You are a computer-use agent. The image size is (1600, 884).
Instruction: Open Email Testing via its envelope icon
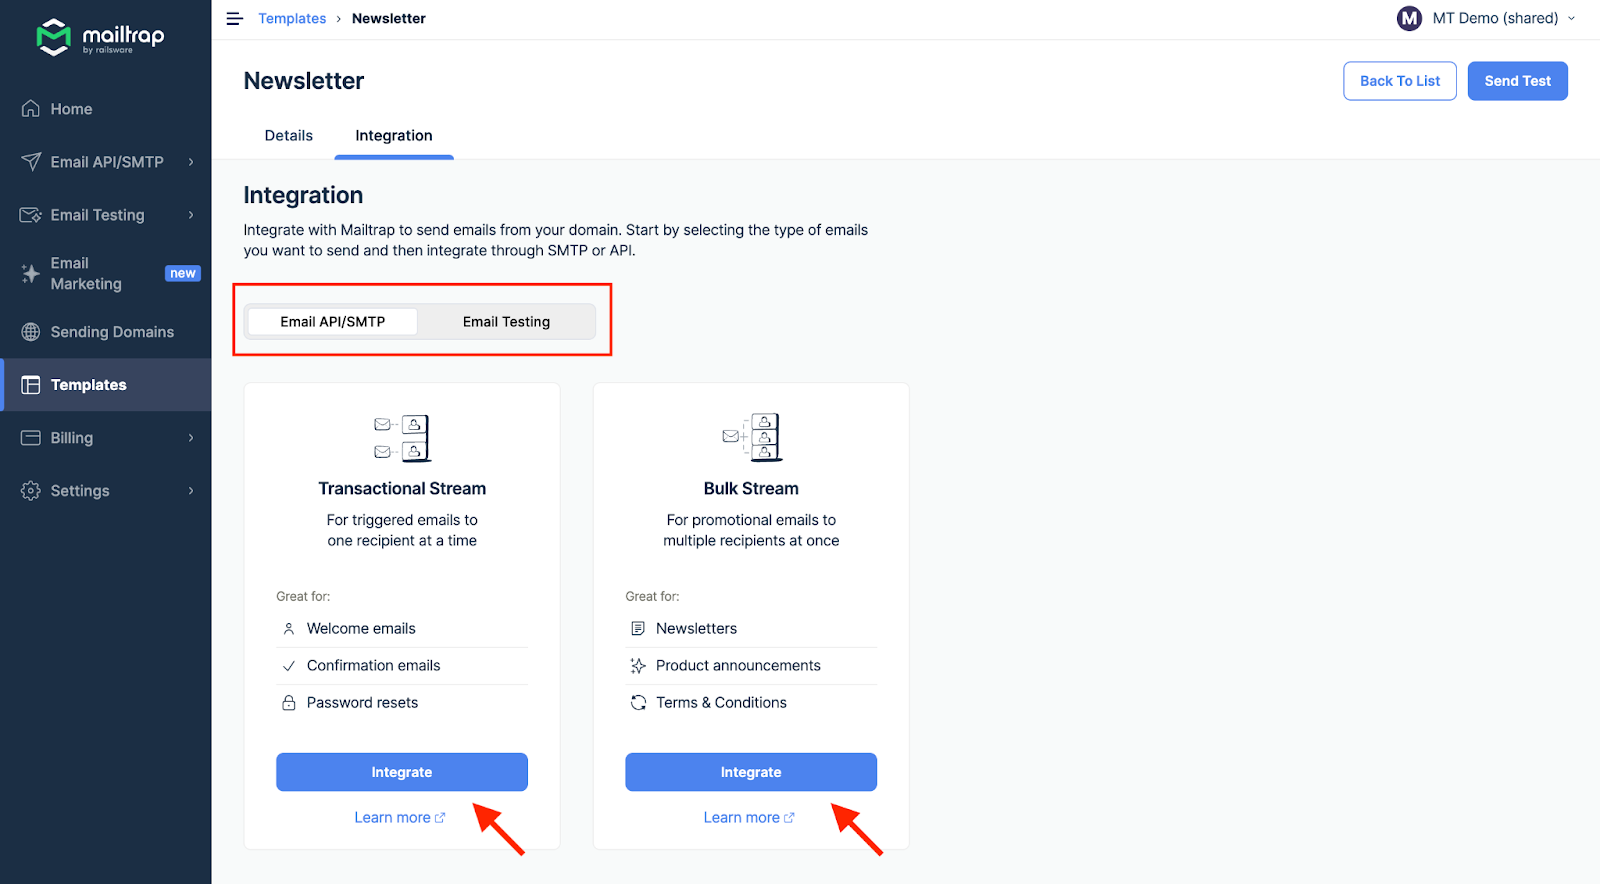(x=29, y=214)
